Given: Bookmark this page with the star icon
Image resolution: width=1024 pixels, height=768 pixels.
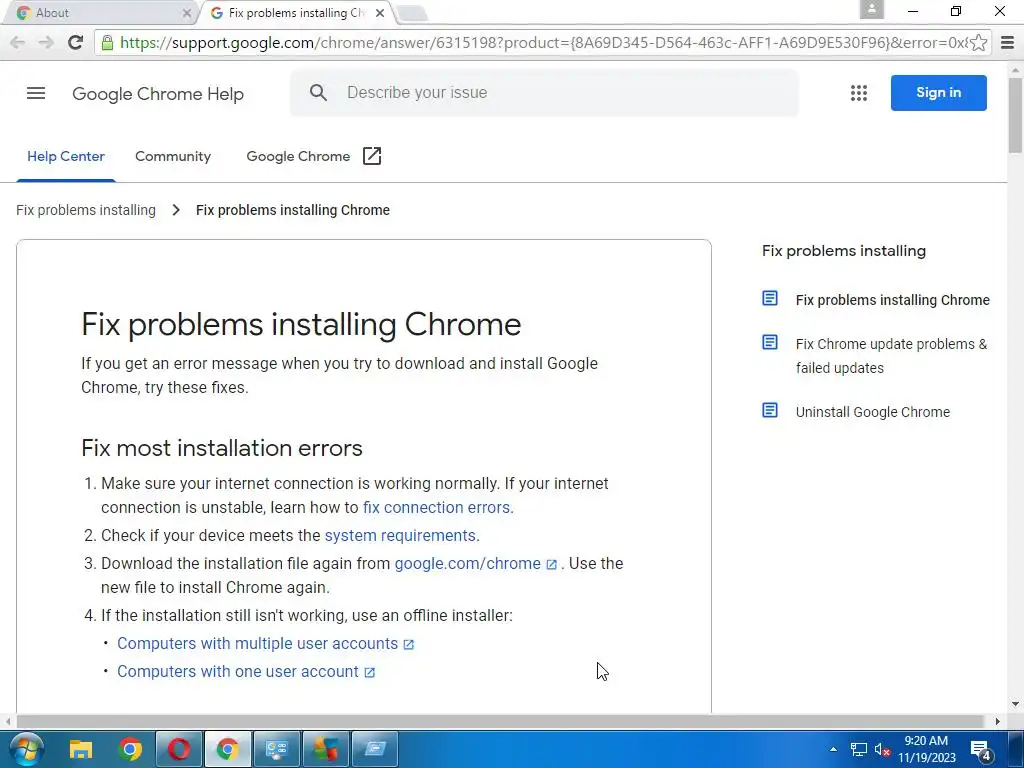Looking at the screenshot, I should [x=978, y=42].
